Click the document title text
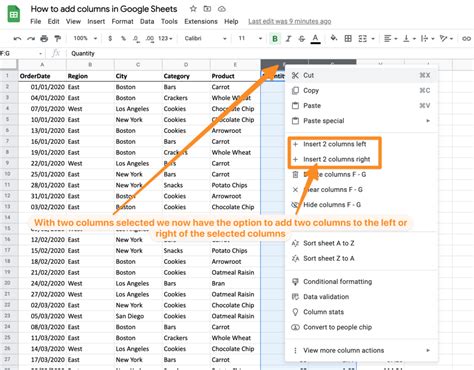Image resolution: width=474 pixels, height=370 pixels. pos(104,9)
